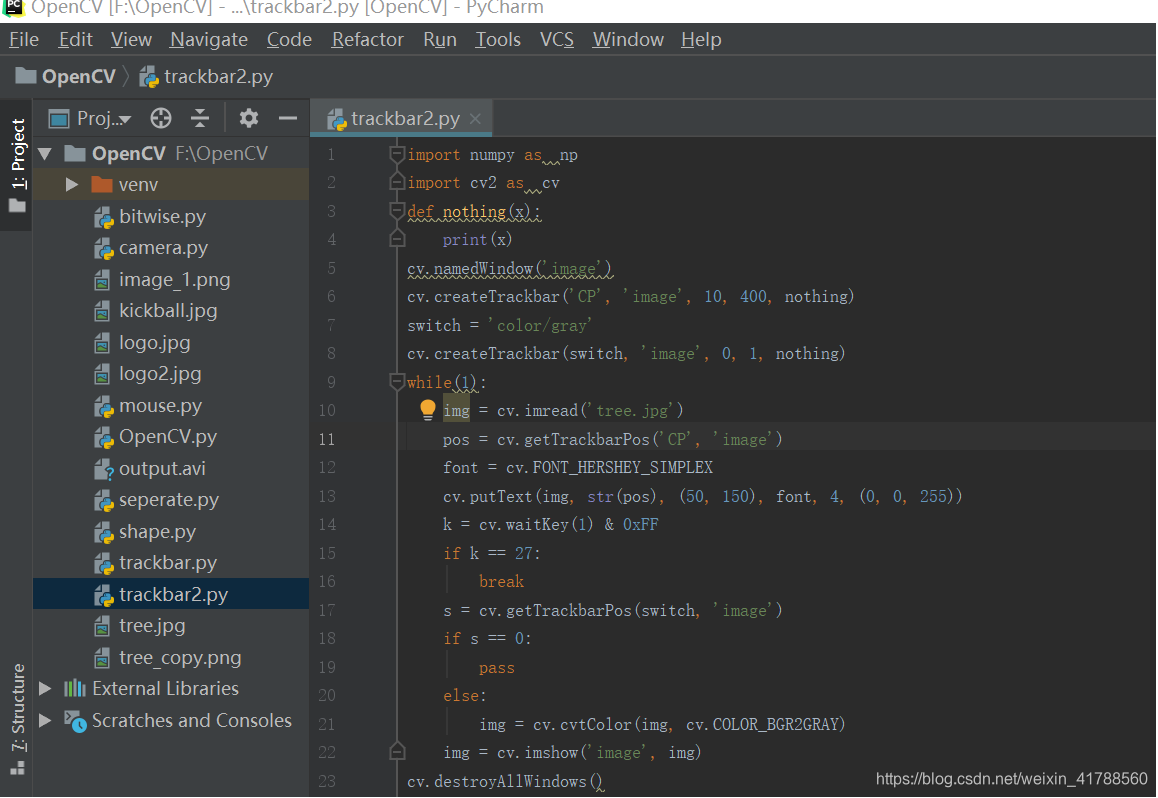Viewport: 1158px width, 798px height.
Task: Select trackbar2.py in project tree
Action: [171, 594]
